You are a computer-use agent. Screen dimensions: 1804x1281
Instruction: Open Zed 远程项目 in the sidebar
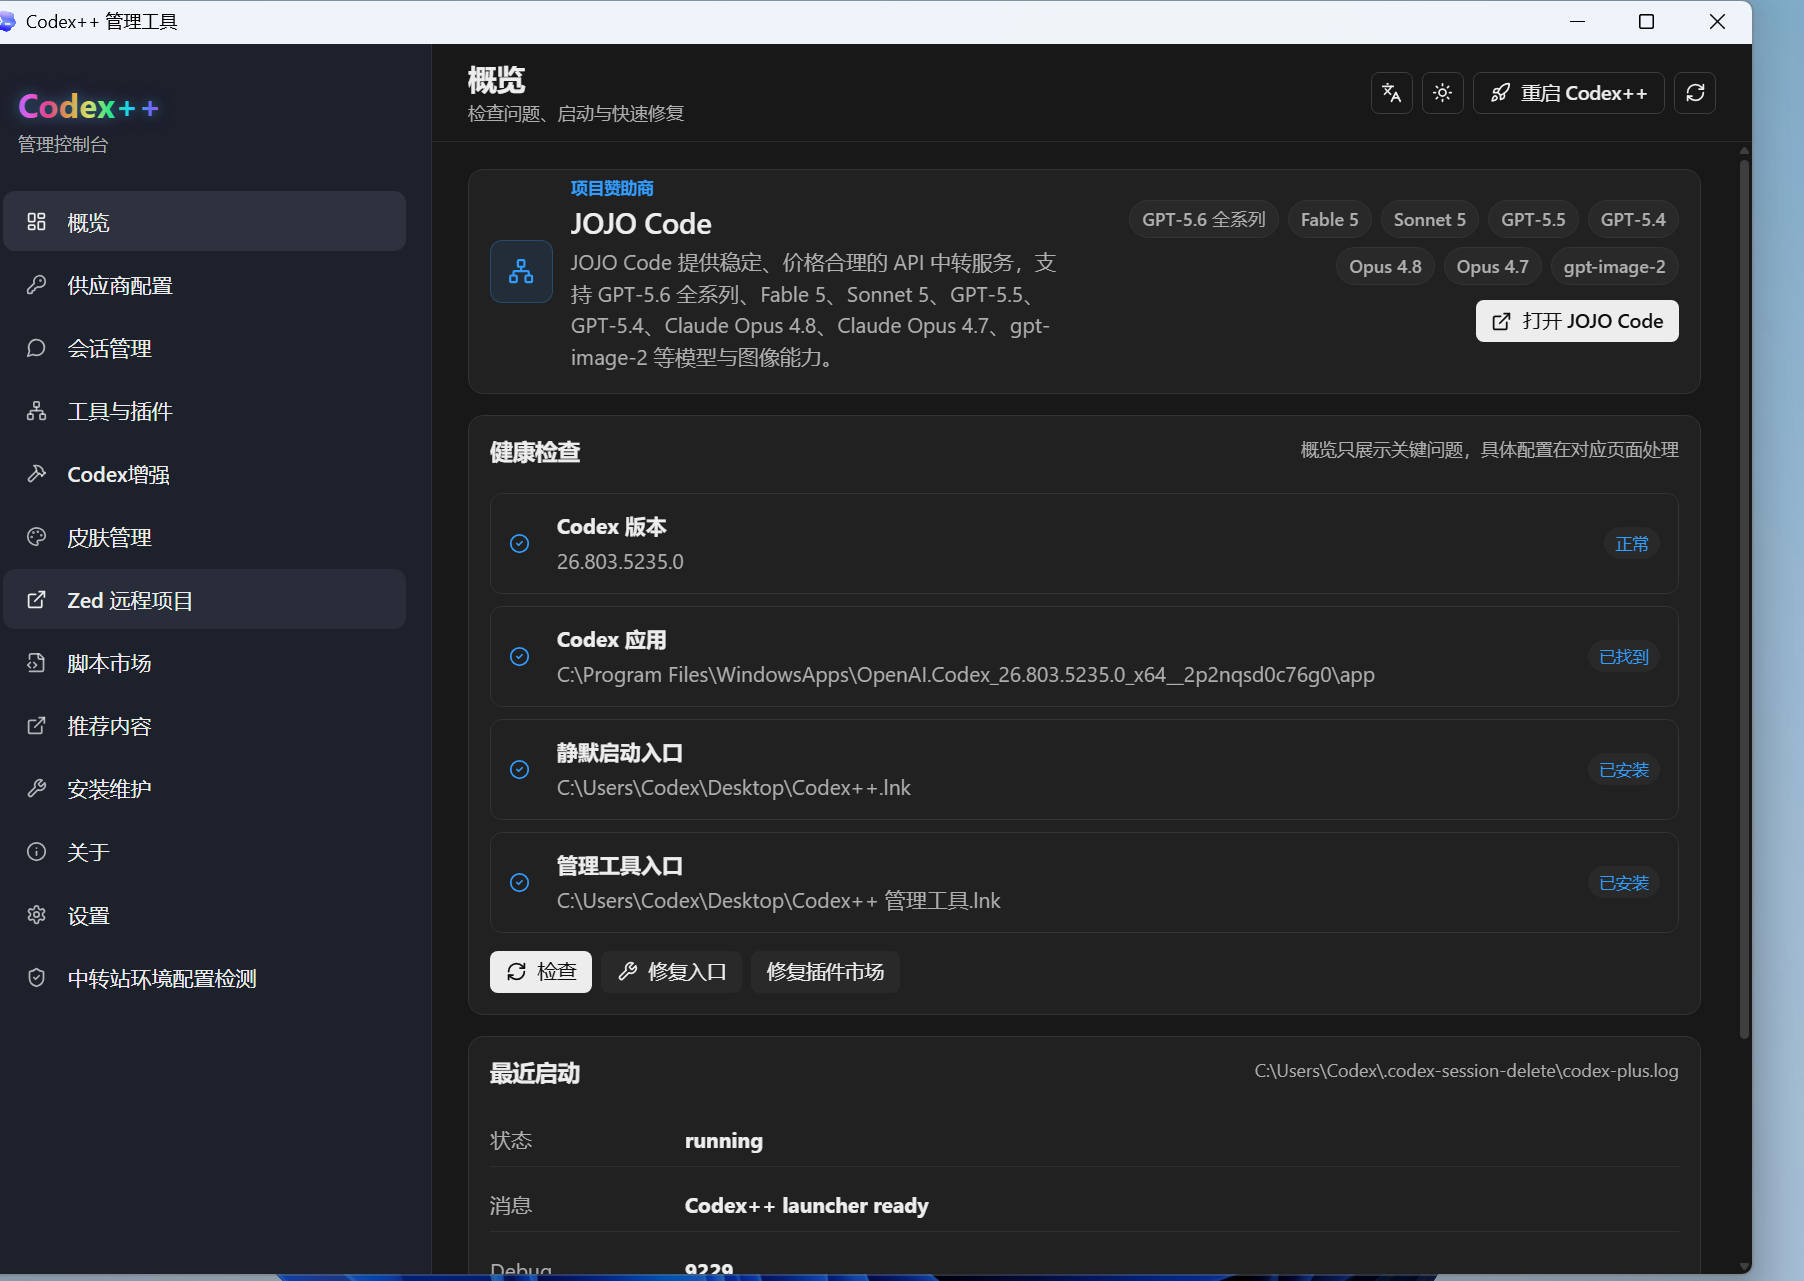click(x=205, y=600)
